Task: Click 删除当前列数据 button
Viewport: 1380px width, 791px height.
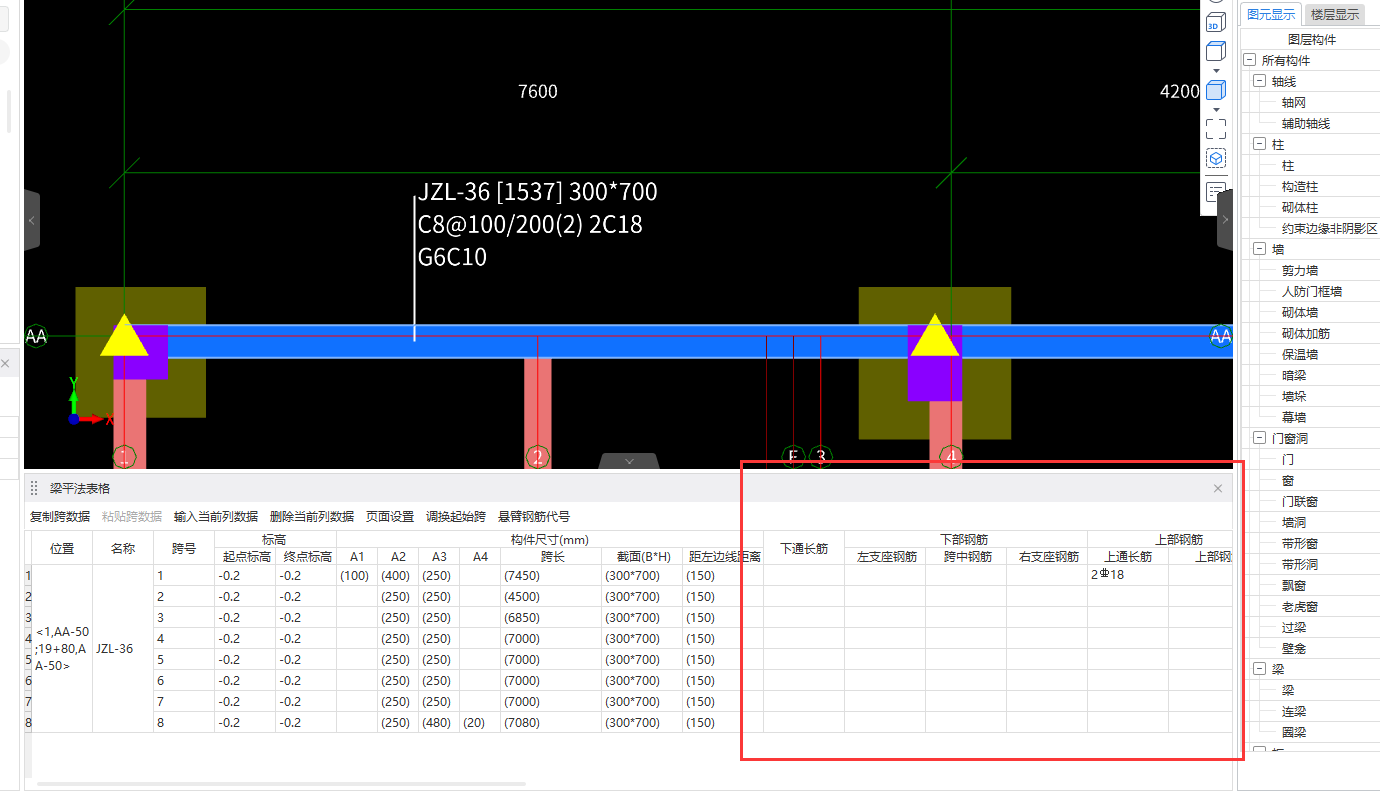Action: [x=312, y=517]
